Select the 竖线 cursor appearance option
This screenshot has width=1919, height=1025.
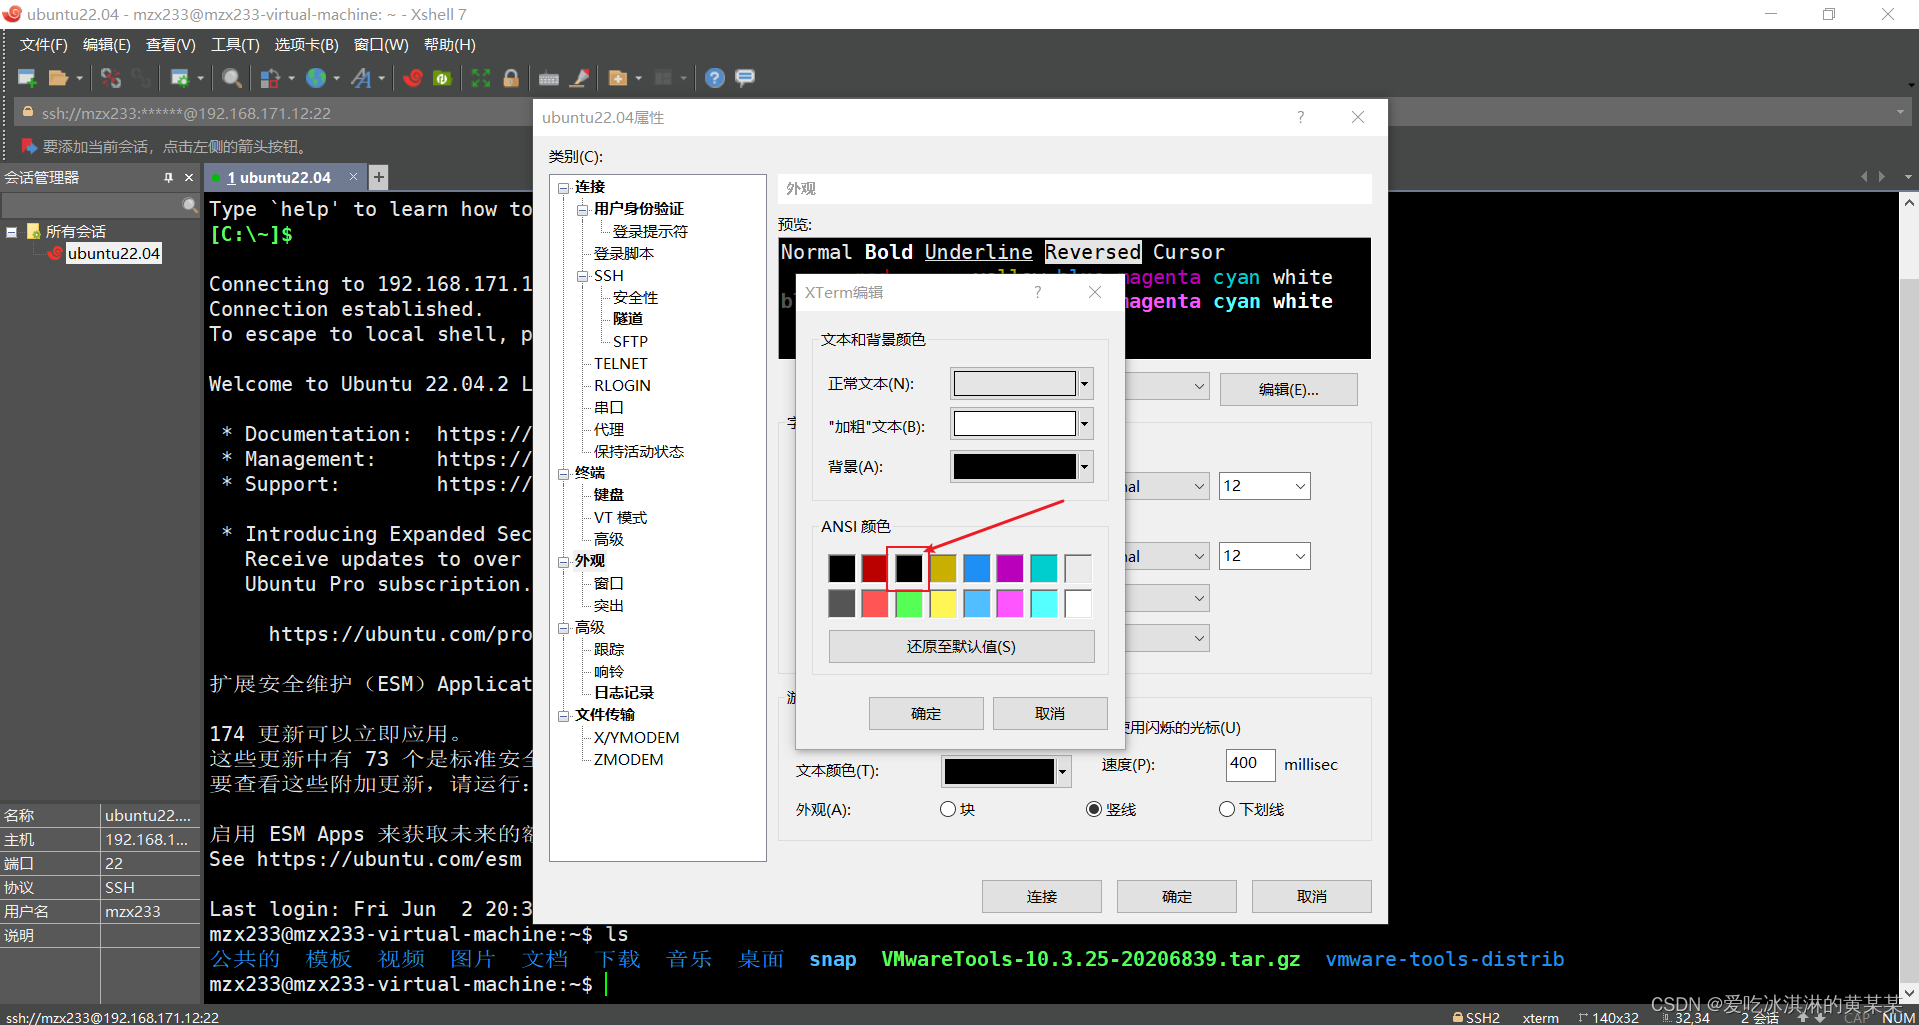click(x=1093, y=809)
